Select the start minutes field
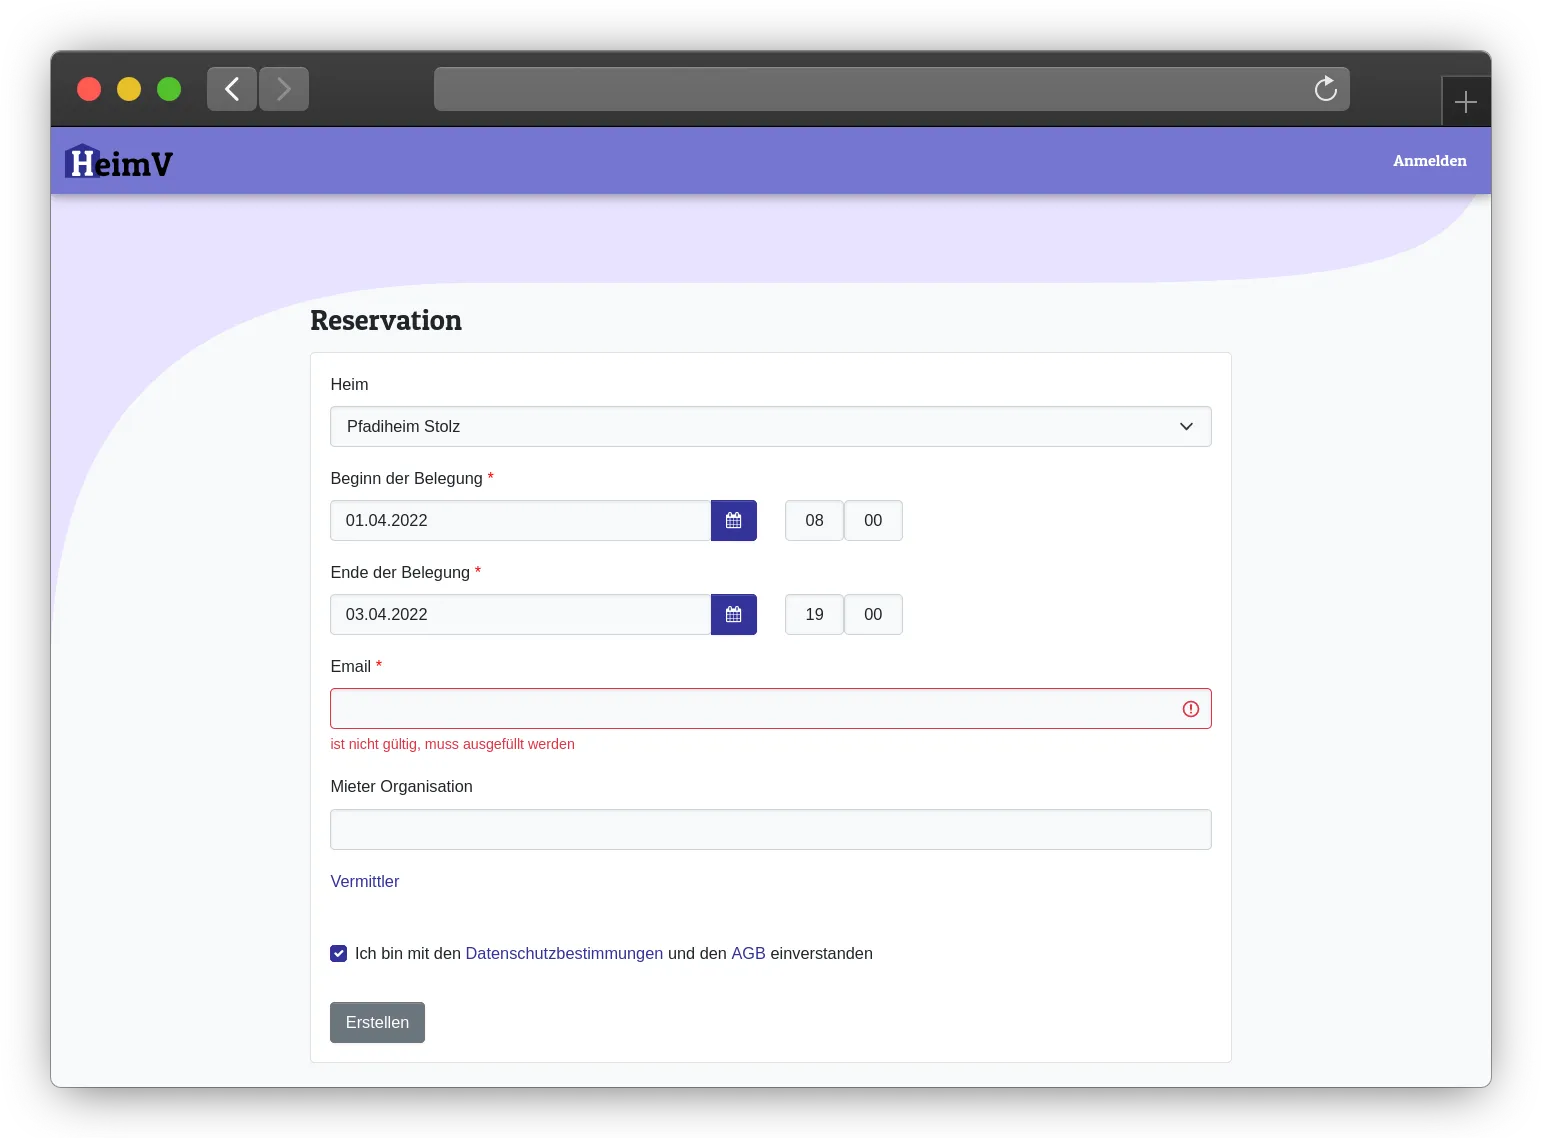Screen dimensions: 1542x1138 (x=873, y=521)
